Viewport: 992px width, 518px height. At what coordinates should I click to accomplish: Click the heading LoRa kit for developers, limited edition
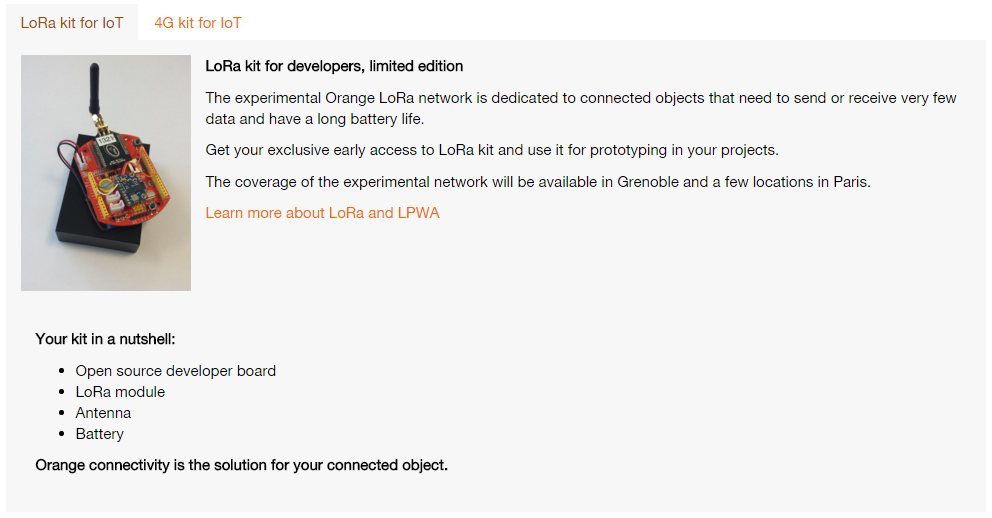click(x=334, y=66)
